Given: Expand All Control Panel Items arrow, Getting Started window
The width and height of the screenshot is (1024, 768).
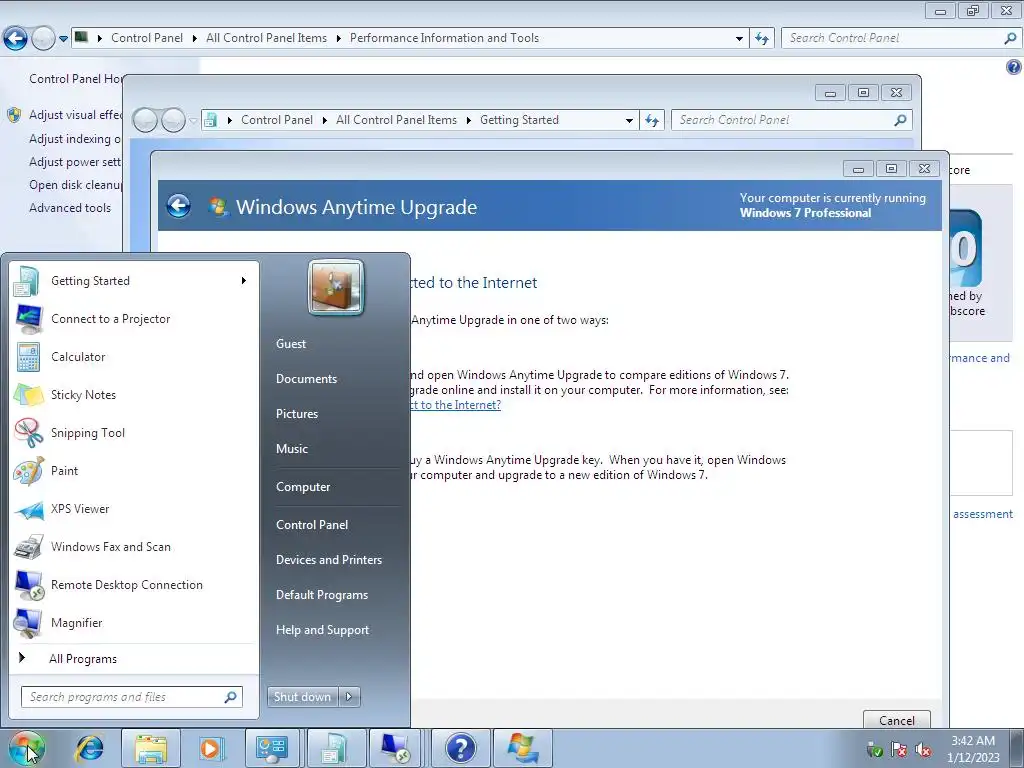Looking at the screenshot, I should coord(468,120).
